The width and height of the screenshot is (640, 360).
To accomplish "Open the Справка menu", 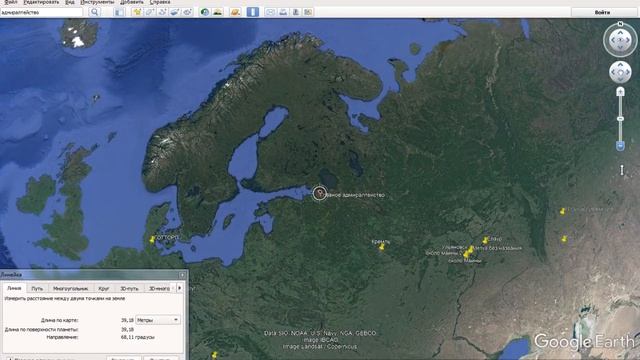I will tap(160, 2).
